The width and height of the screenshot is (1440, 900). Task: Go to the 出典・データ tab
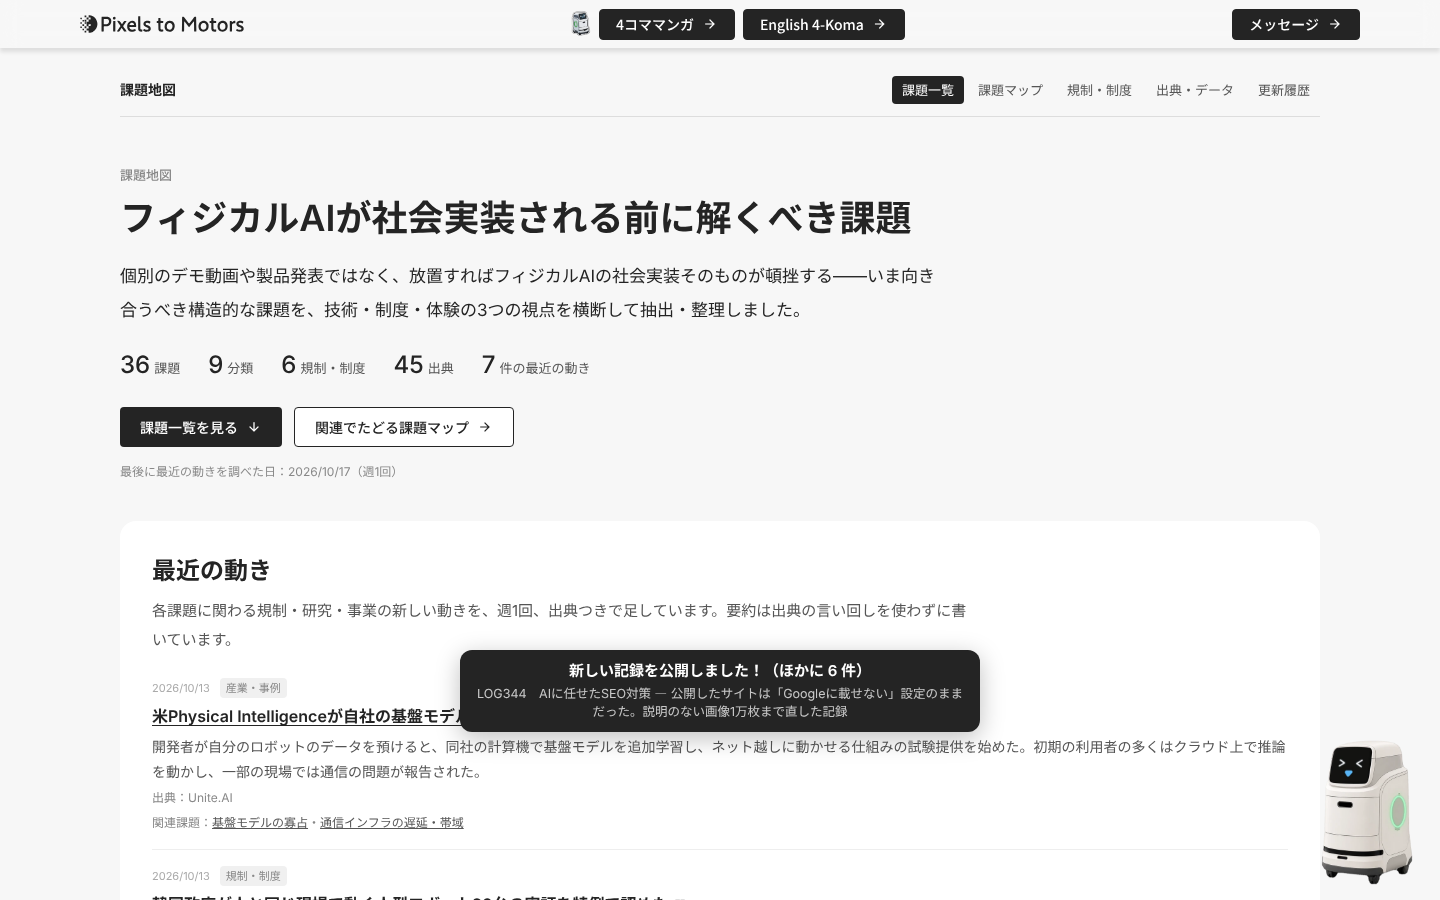click(1195, 90)
